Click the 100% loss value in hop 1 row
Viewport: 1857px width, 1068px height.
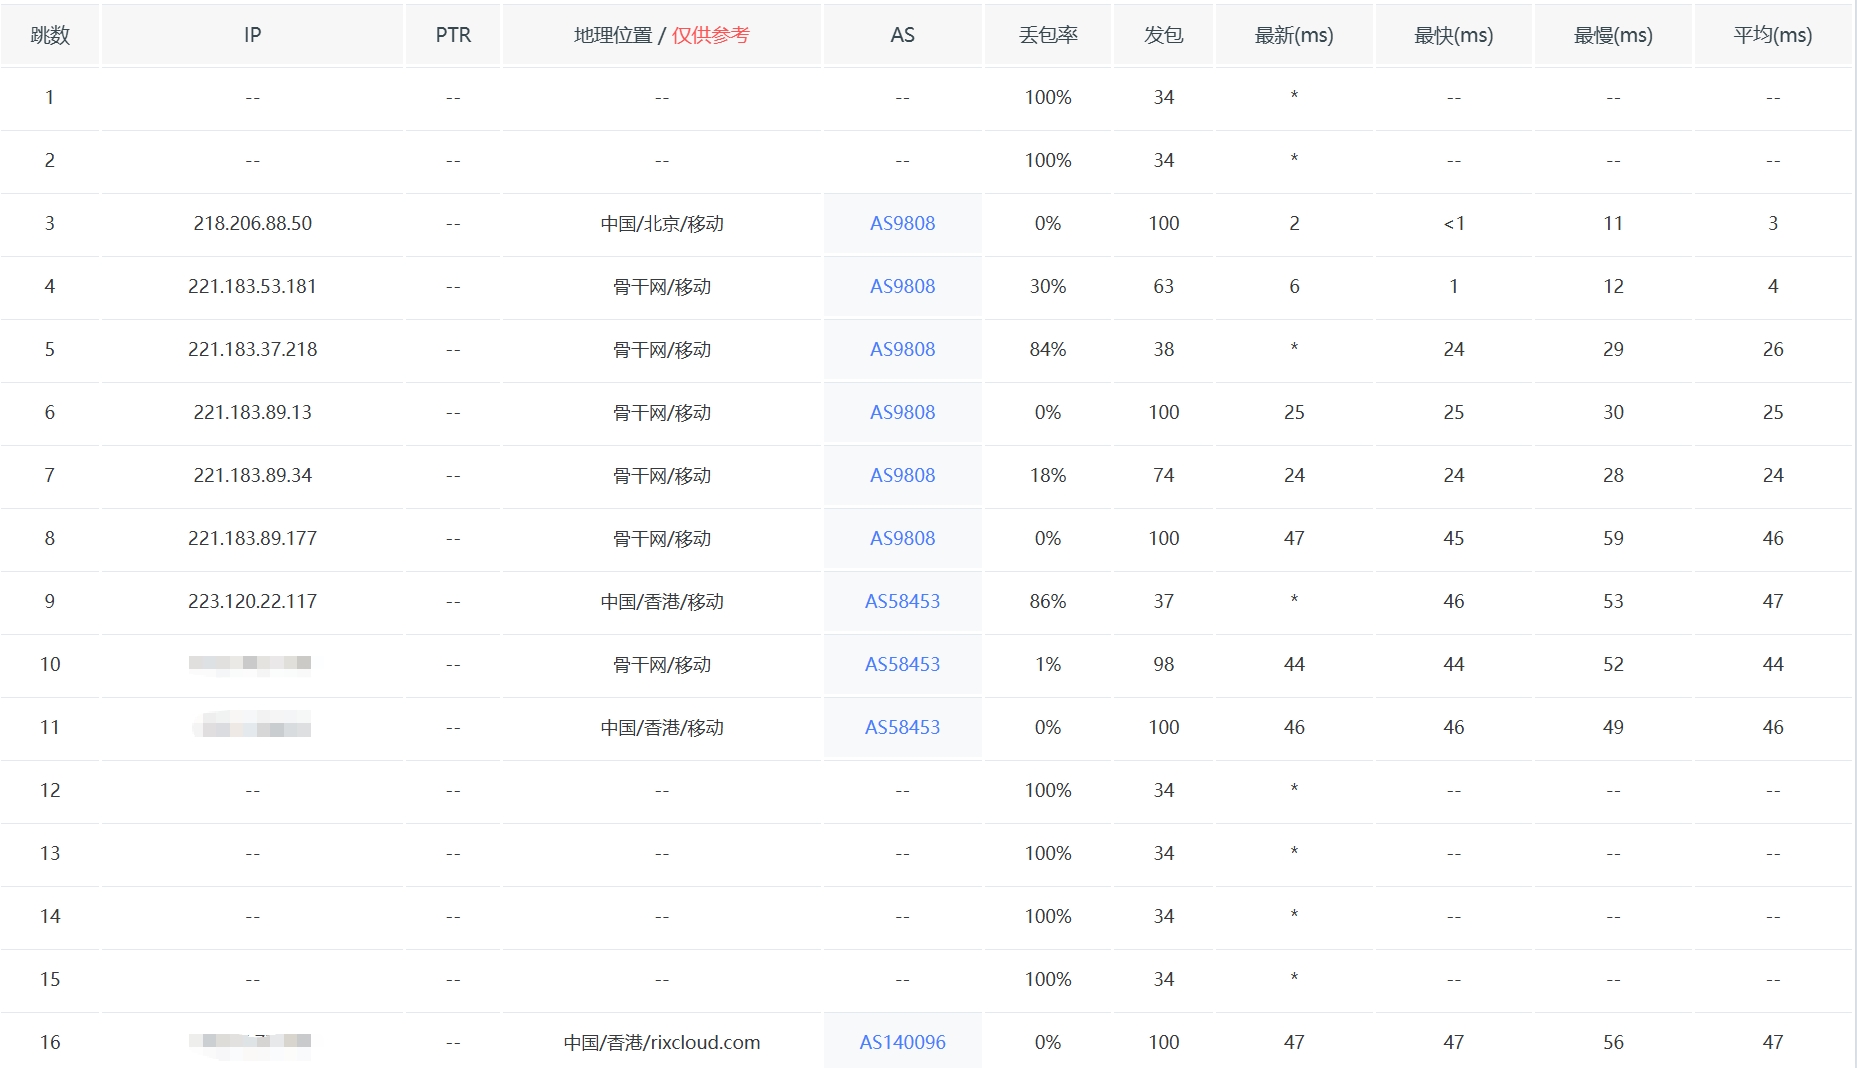click(1048, 97)
